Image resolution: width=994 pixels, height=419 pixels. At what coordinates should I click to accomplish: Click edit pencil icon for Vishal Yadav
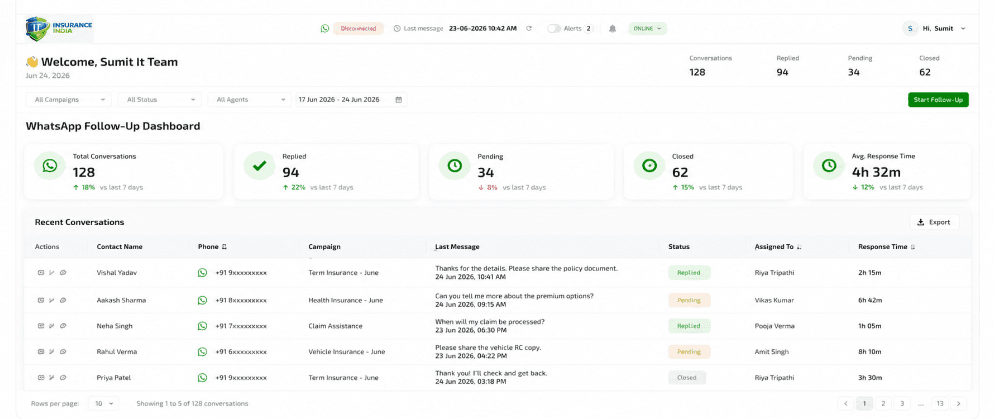click(52, 273)
